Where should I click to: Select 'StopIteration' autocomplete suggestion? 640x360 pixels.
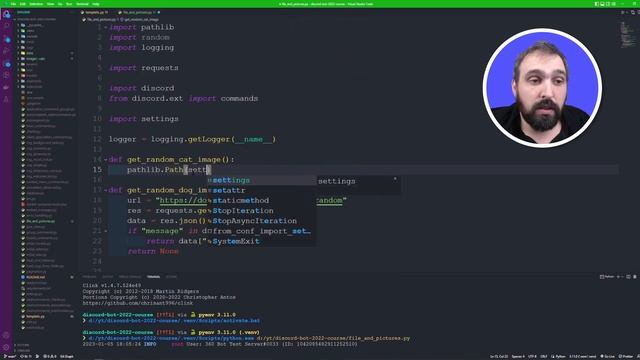(262, 211)
